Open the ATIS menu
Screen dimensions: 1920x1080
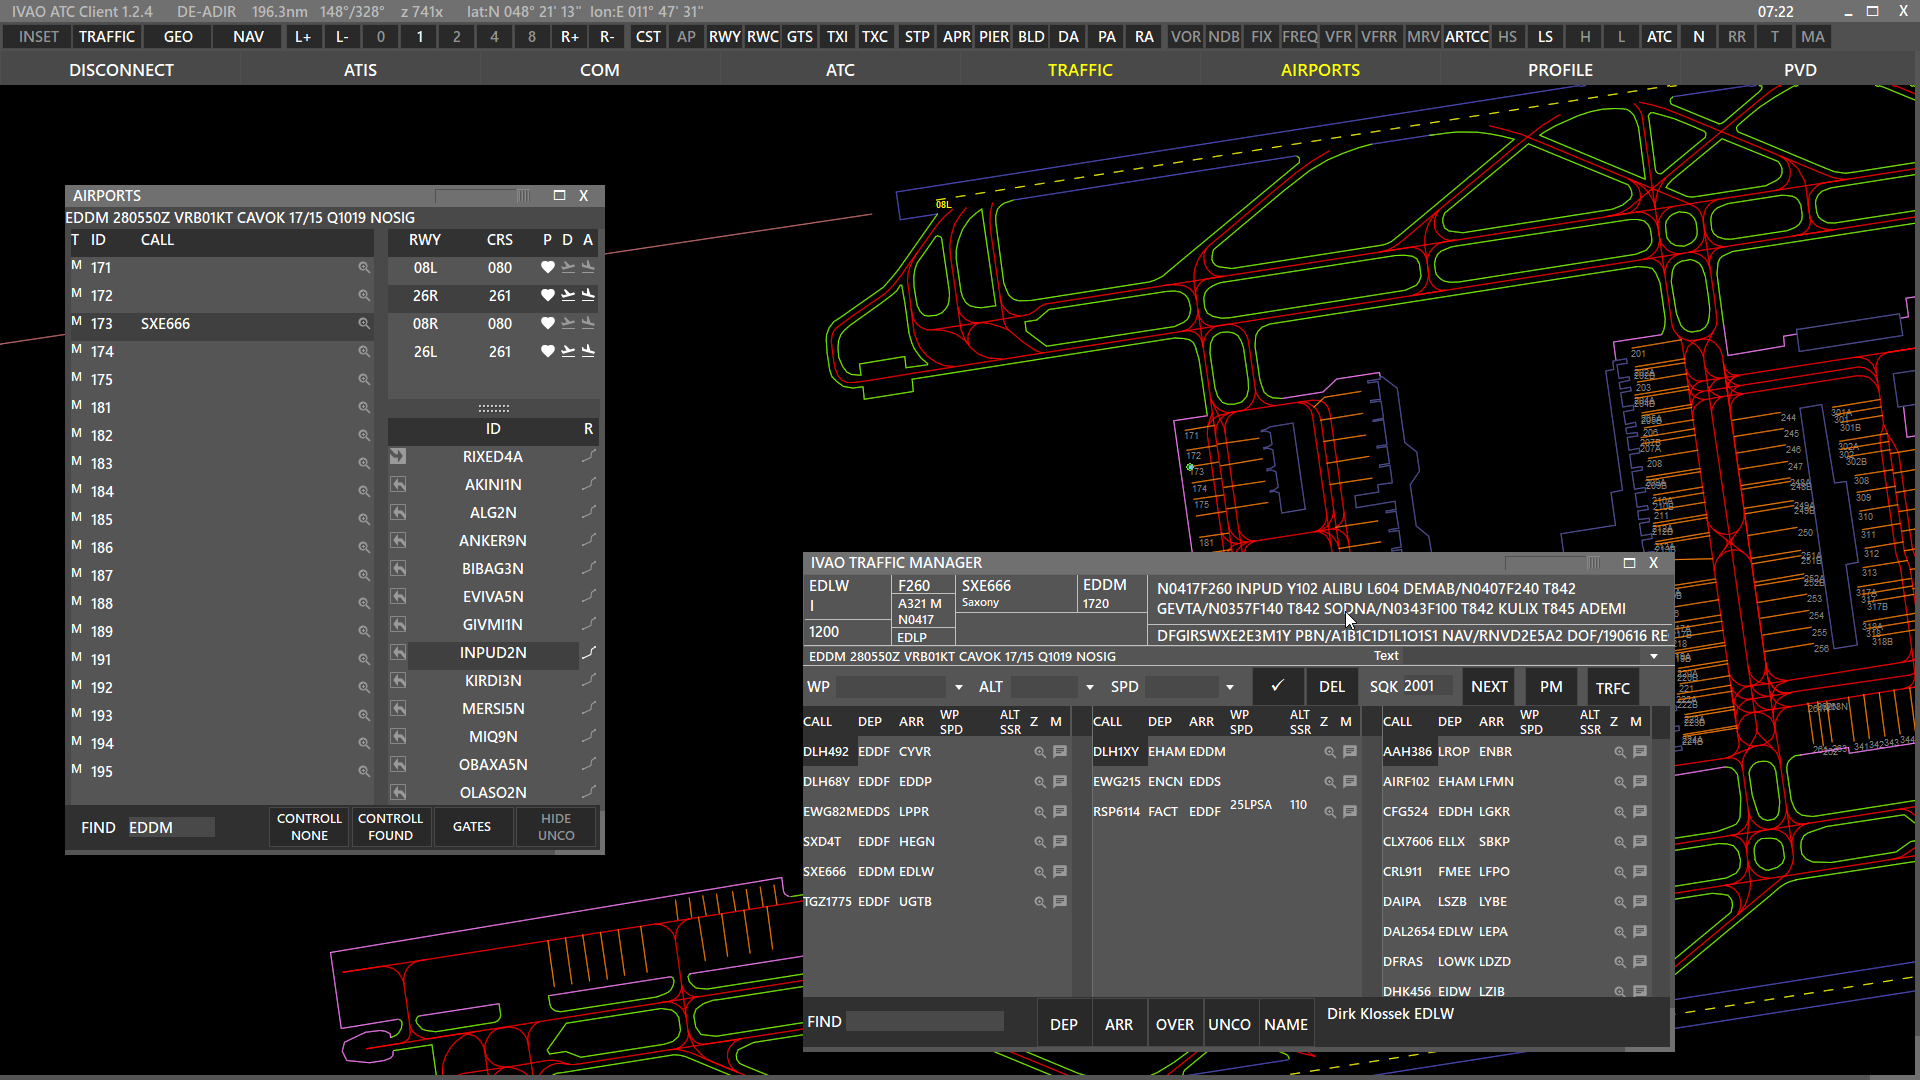[360, 70]
